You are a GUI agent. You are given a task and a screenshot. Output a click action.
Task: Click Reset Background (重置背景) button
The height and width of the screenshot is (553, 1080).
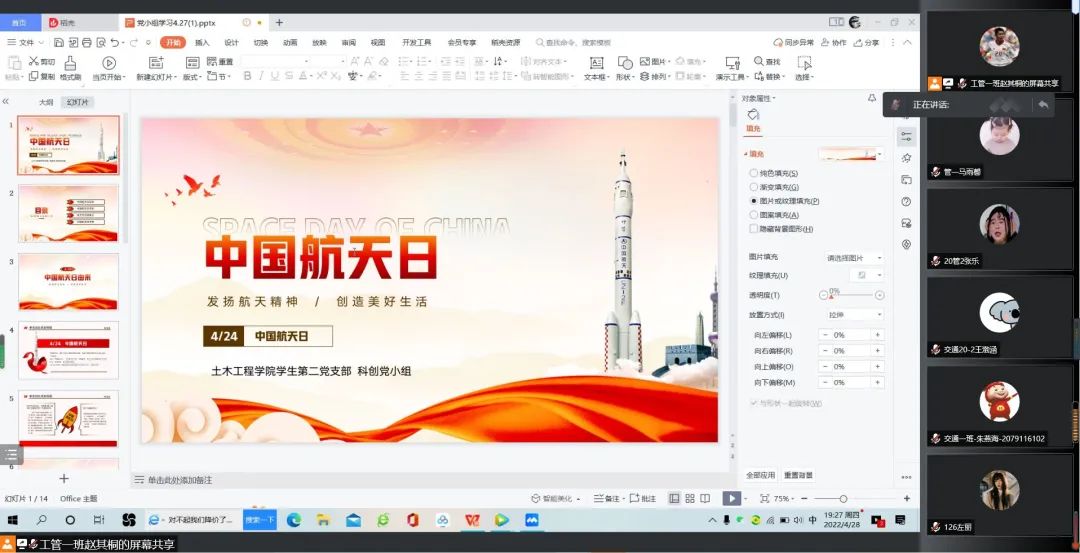tap(798, 475)
